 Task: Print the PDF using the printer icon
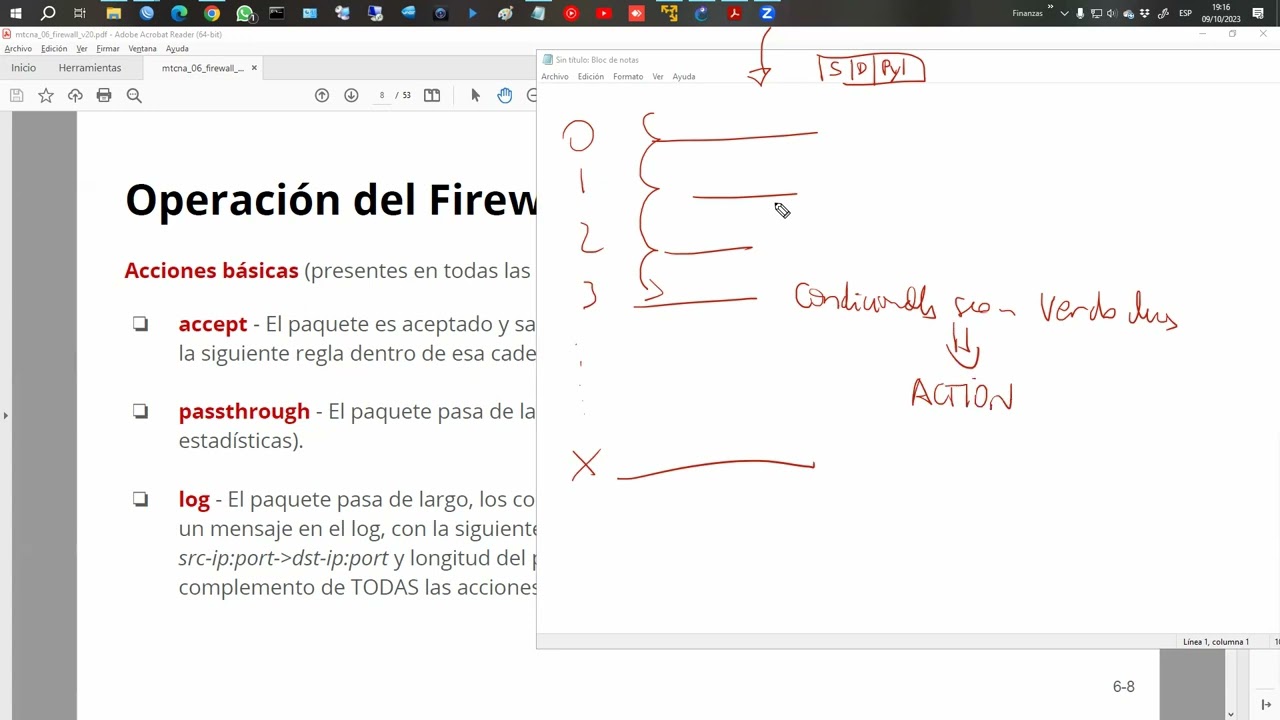click(x=104, y=95)
